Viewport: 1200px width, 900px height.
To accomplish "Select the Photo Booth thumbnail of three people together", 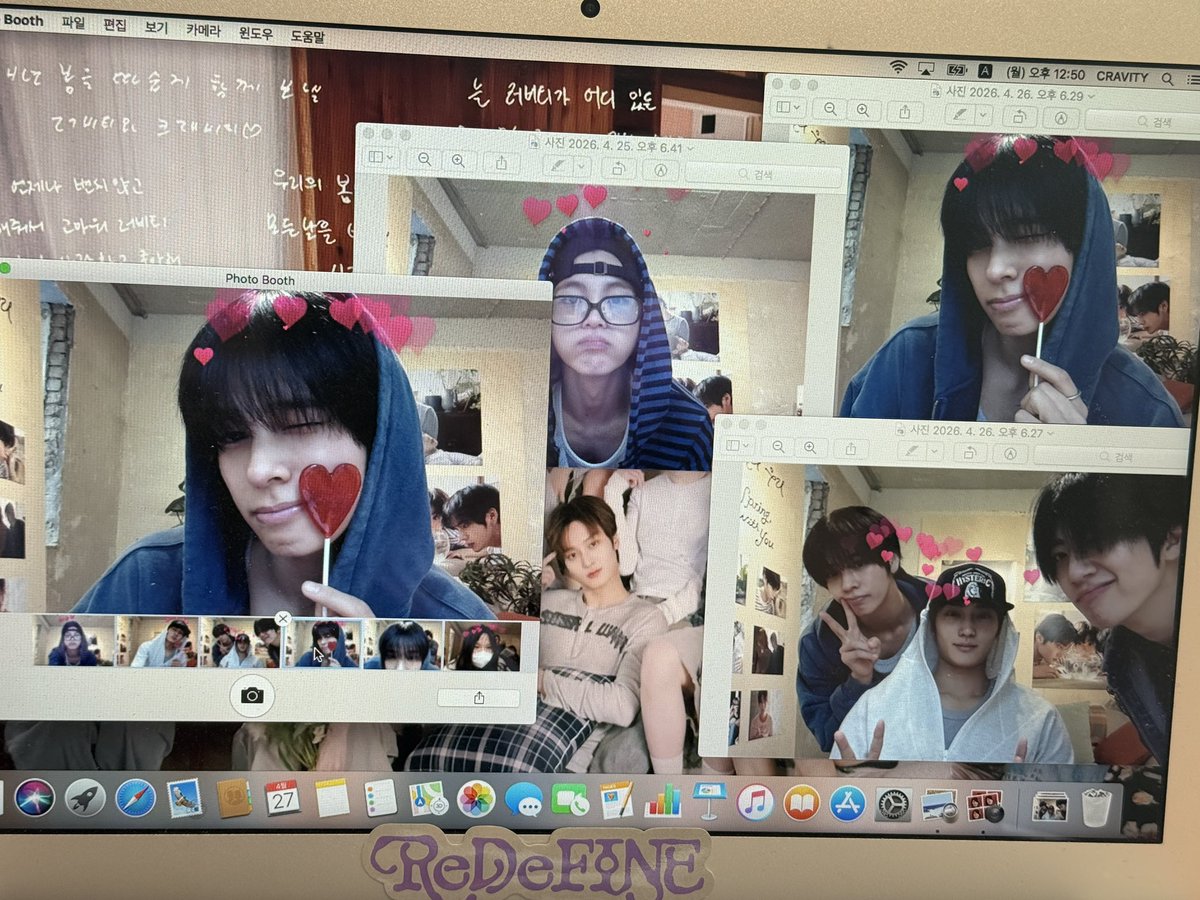I will click(240, 645).
